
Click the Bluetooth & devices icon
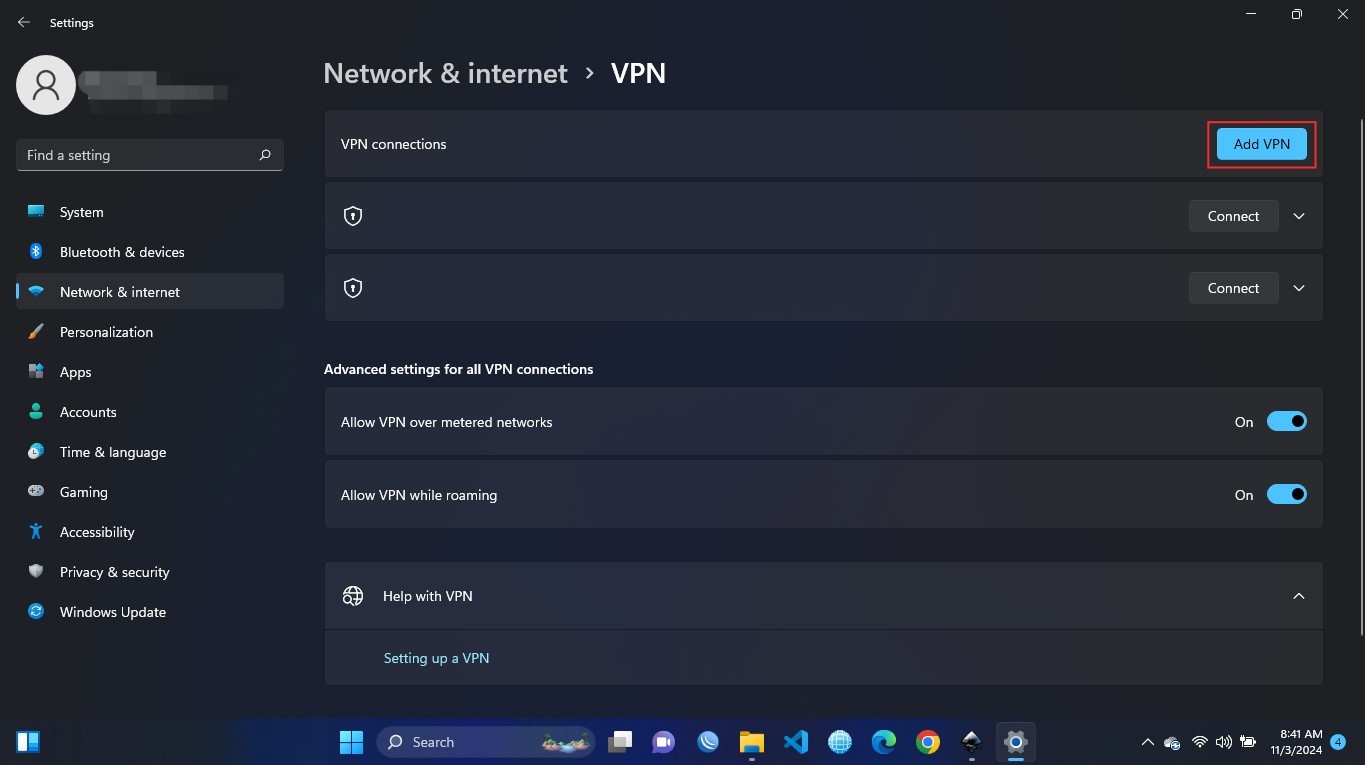tap(36, 252)
